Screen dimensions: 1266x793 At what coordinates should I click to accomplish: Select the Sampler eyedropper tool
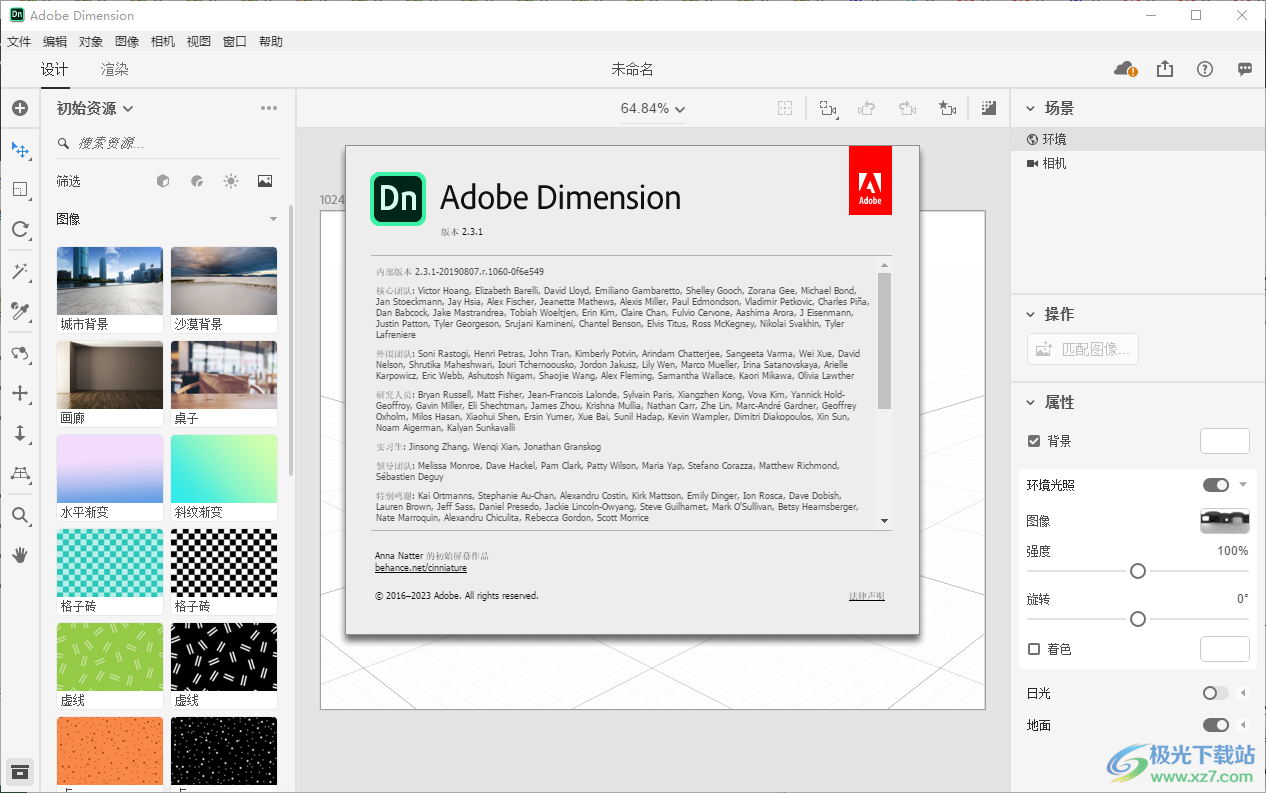coord(19,311)
